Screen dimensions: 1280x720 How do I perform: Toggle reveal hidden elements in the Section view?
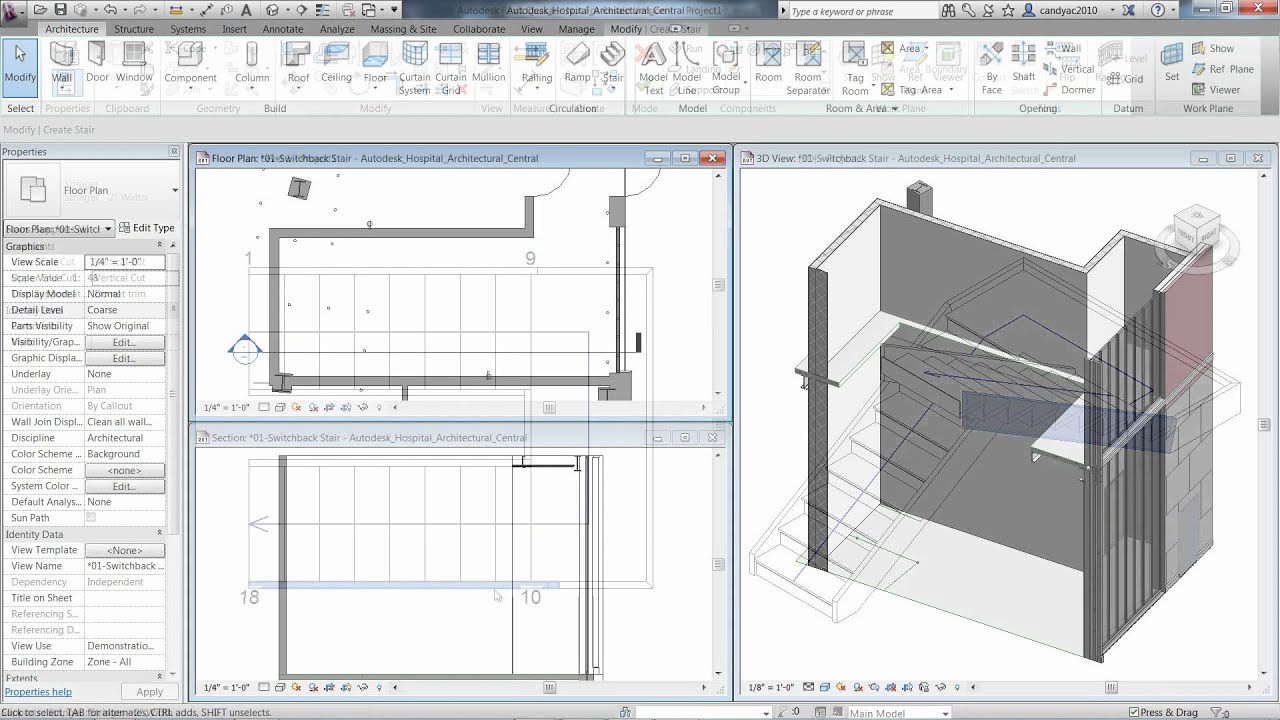pos(378,688)
